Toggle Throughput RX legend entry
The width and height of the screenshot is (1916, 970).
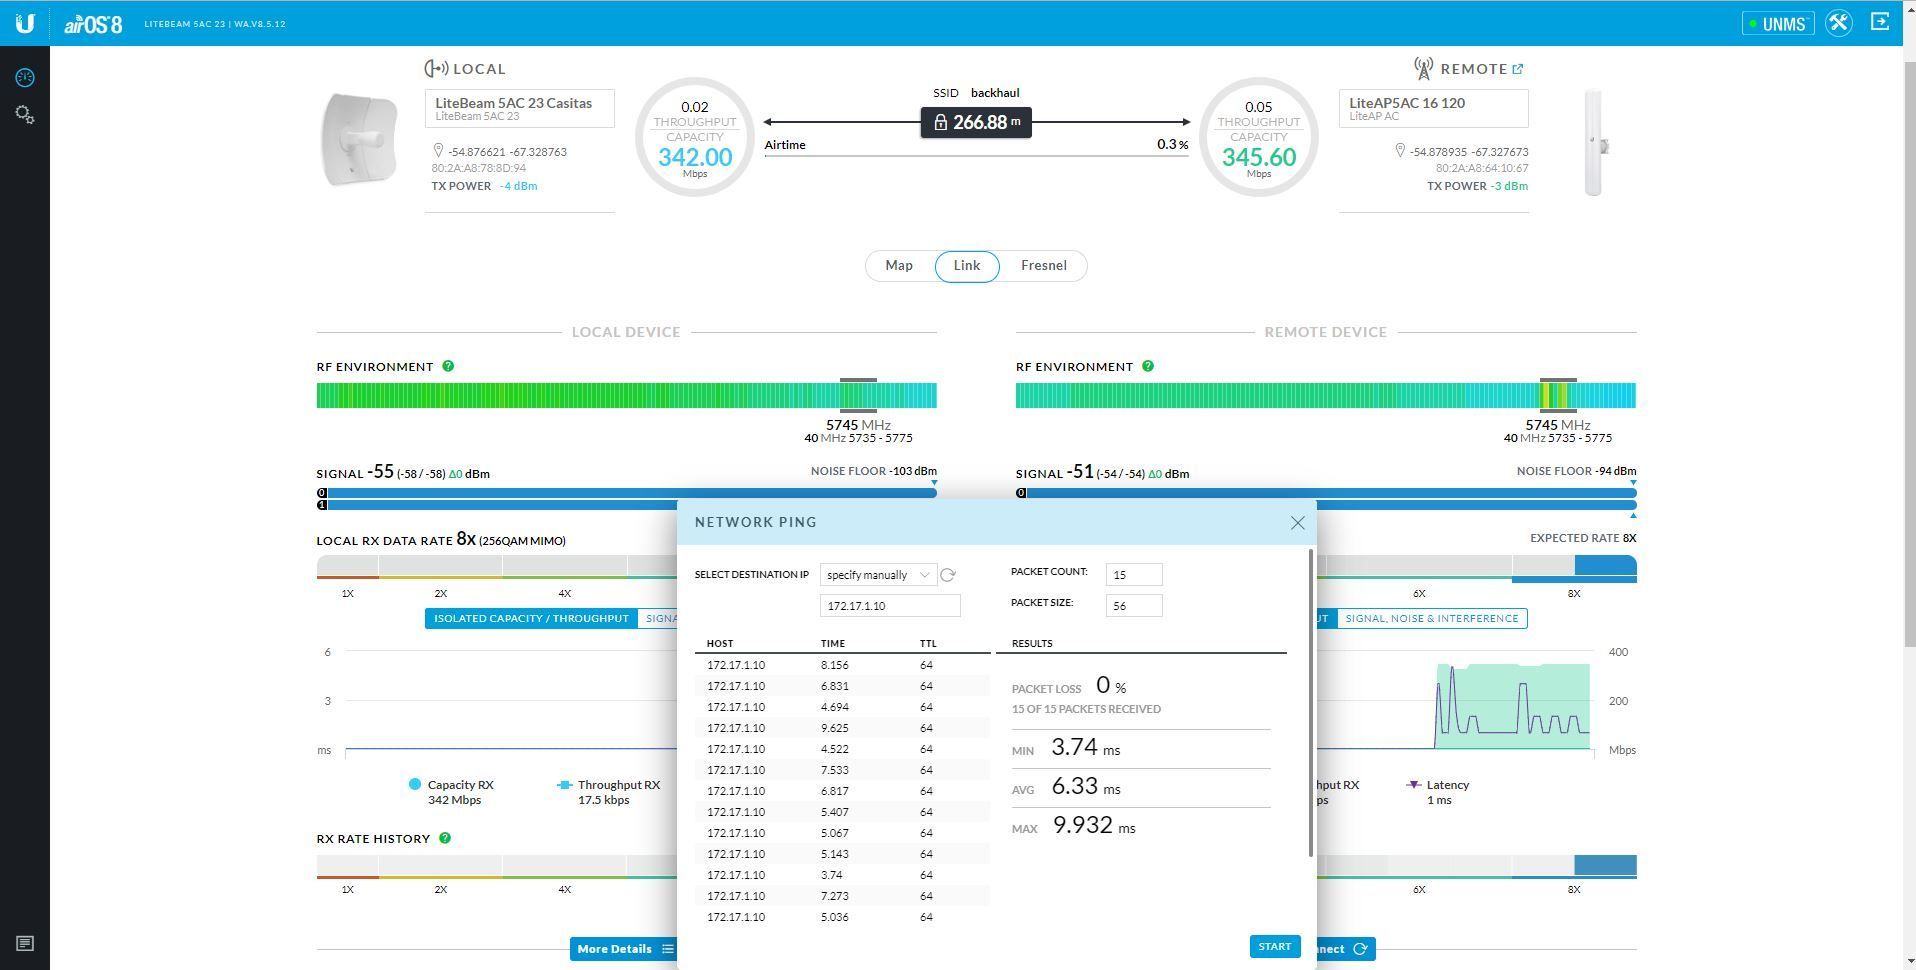(609, 792)
